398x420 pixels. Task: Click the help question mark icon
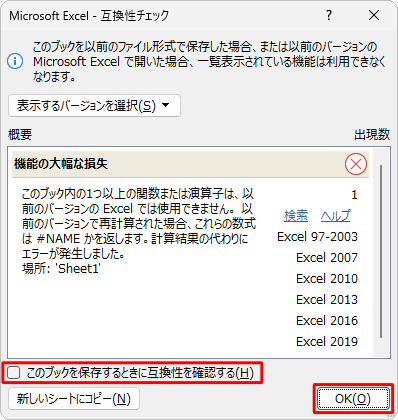point(329,15)
